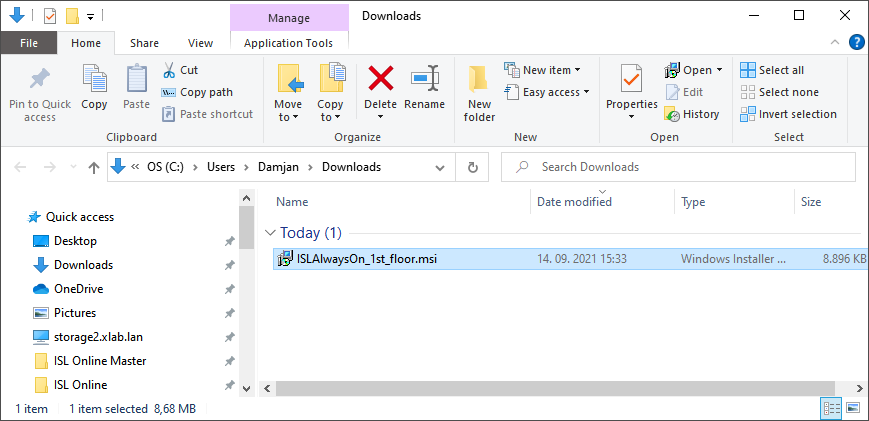Viewport: 869px width, 421px height.
Task: Click the Delete red X icon
Action: tap(380, 79)
